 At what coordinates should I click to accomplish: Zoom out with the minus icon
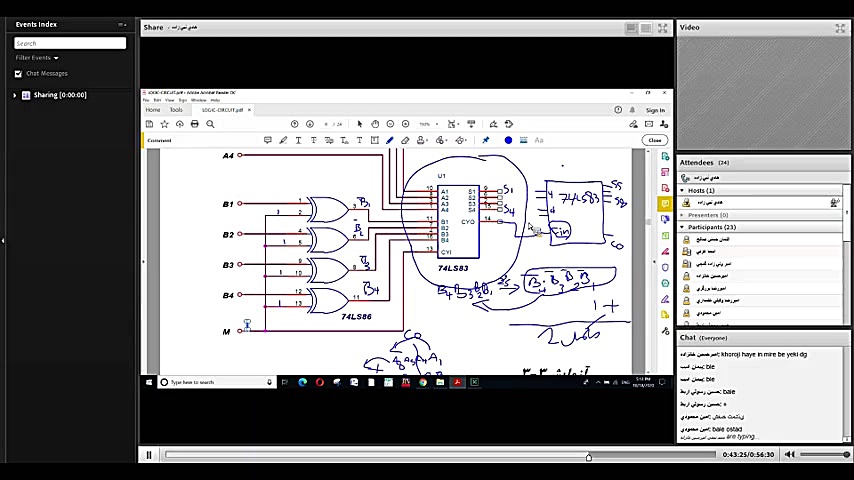tap(391, 124)
